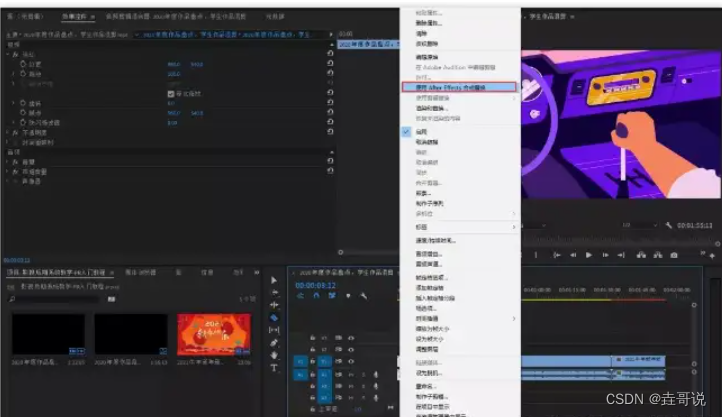
Task: Go to In point in program monitor
Action: (x=557, y=255)
